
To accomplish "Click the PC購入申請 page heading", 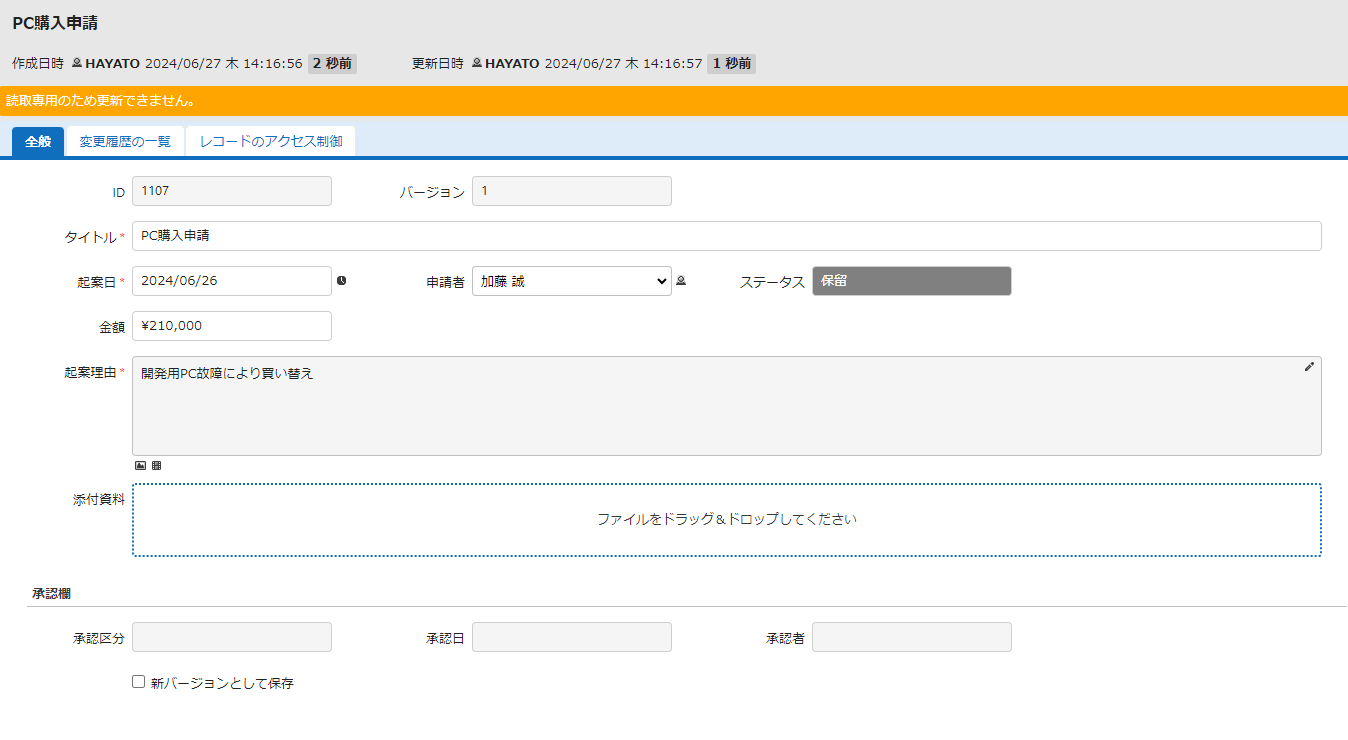I will point(55,22).
